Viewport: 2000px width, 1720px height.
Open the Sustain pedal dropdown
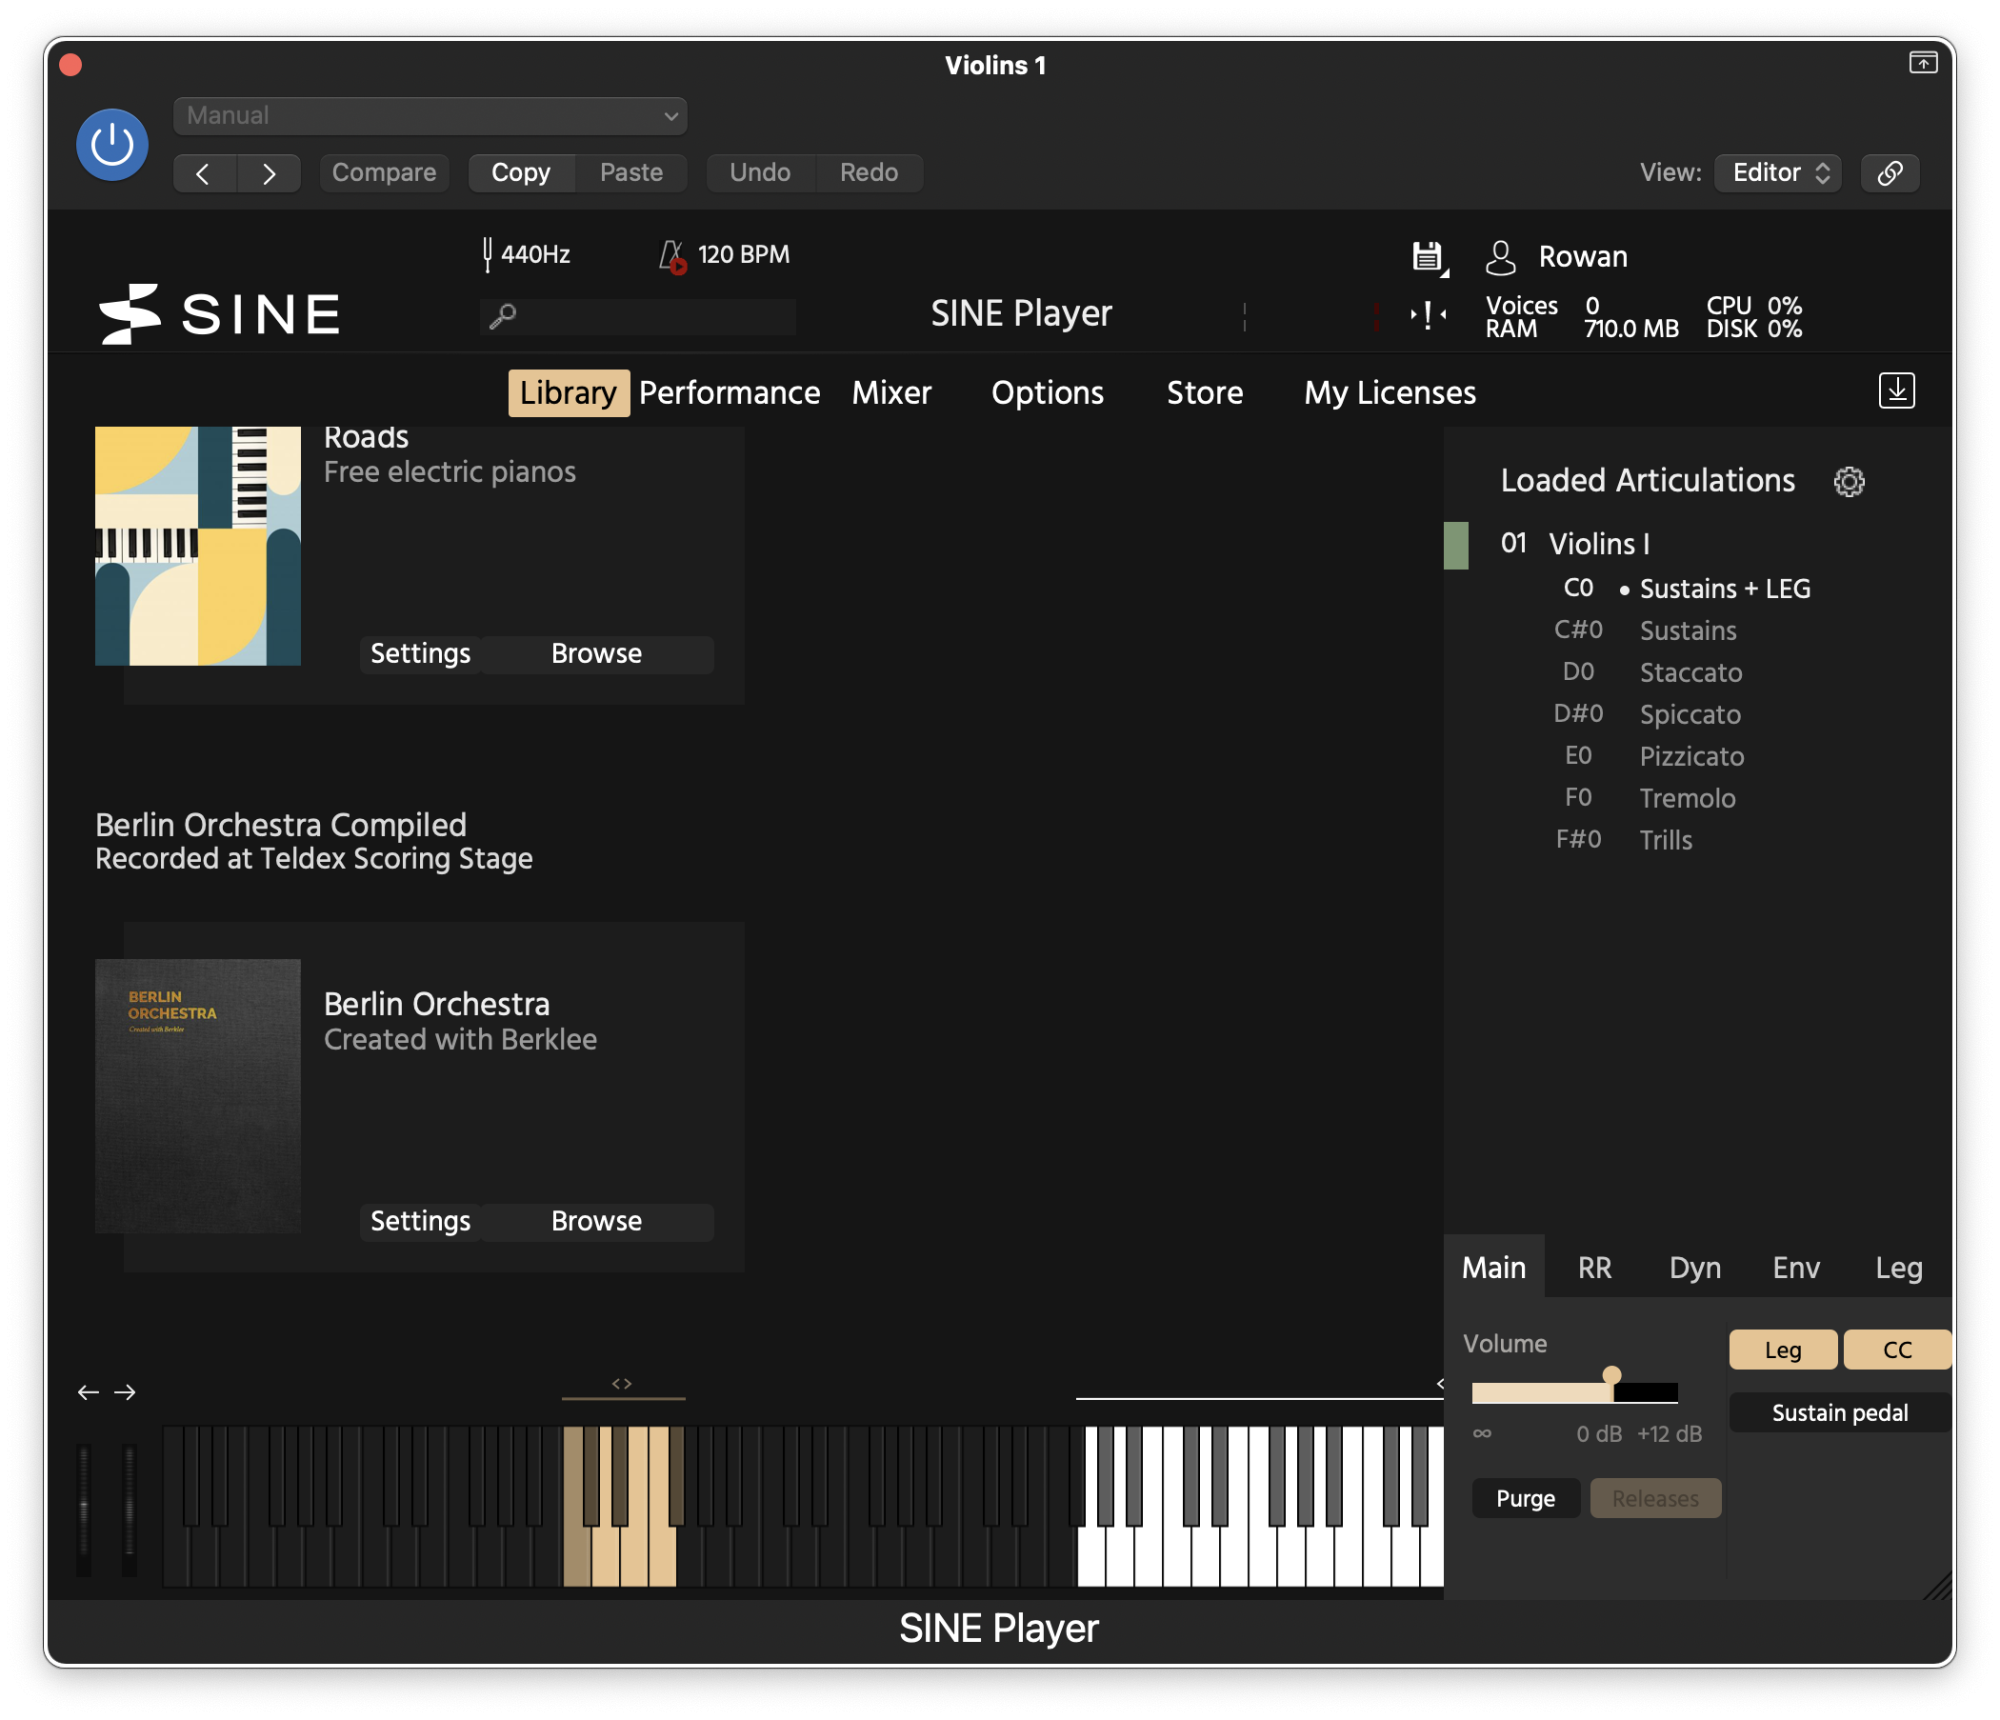click(x=1839, y=1413)
